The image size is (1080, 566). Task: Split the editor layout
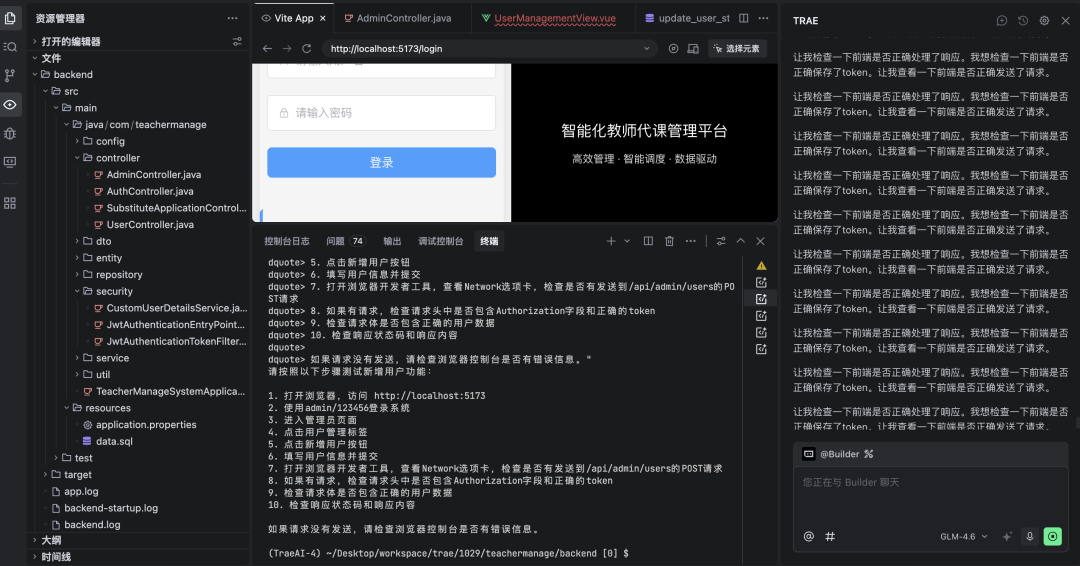(744, 18)
